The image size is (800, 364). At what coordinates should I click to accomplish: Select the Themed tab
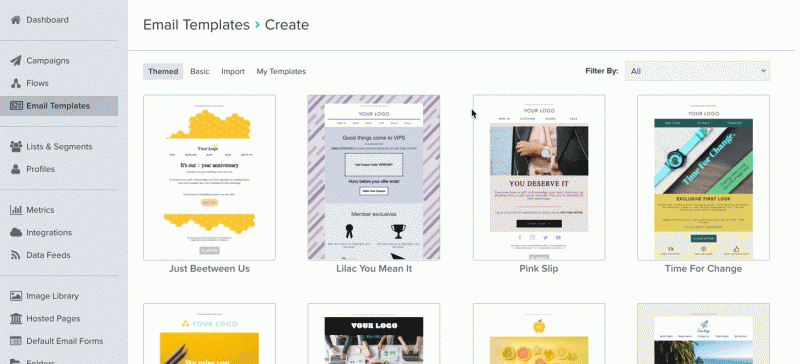[x=163, y=71]
